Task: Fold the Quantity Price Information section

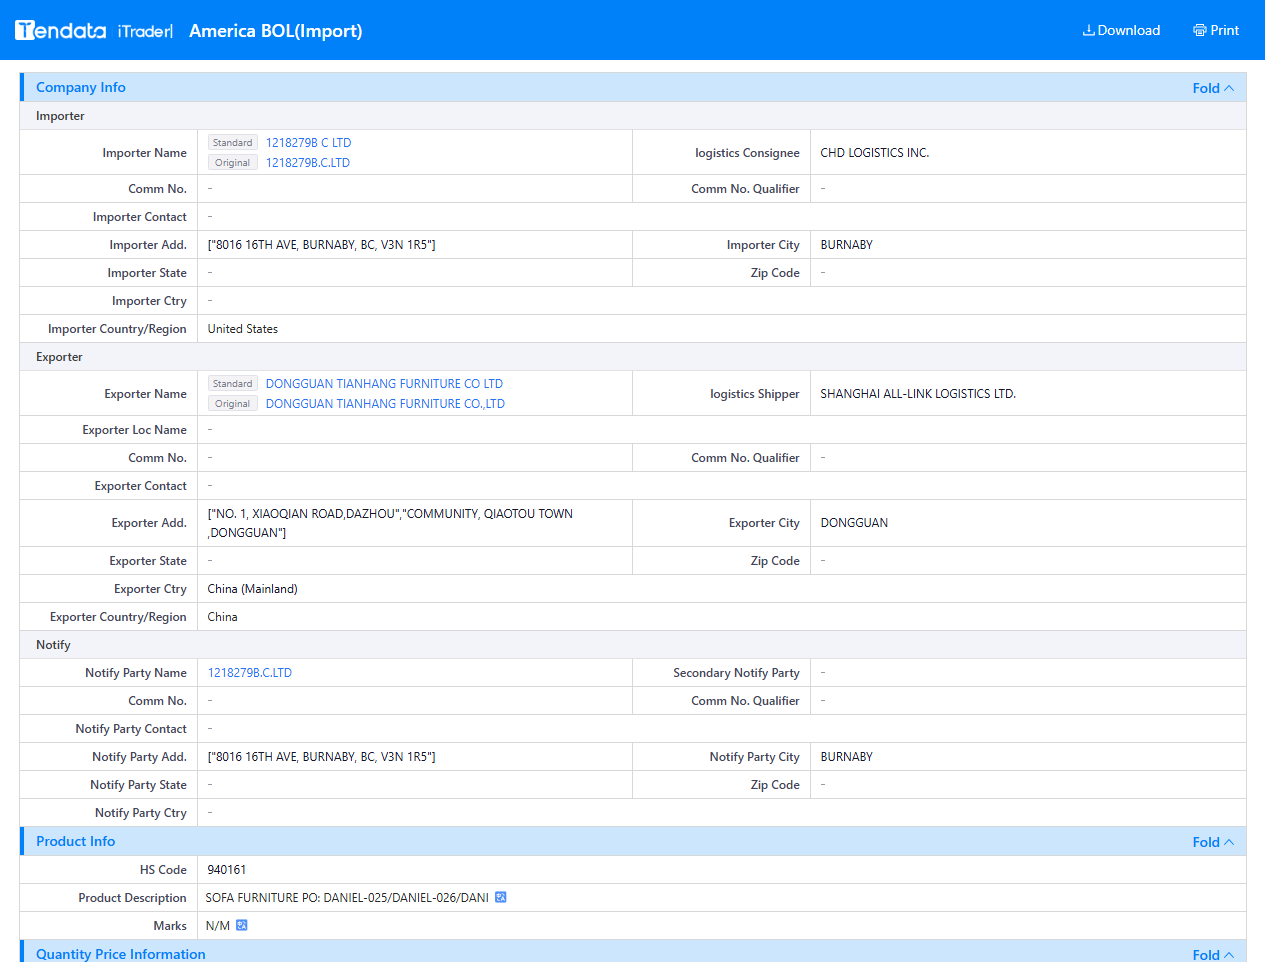Action: point(1213,955)
